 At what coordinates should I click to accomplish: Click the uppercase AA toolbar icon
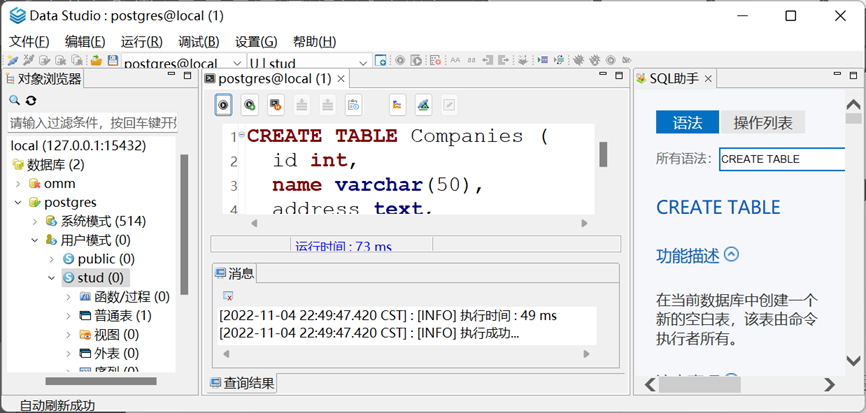click(455, 60)
